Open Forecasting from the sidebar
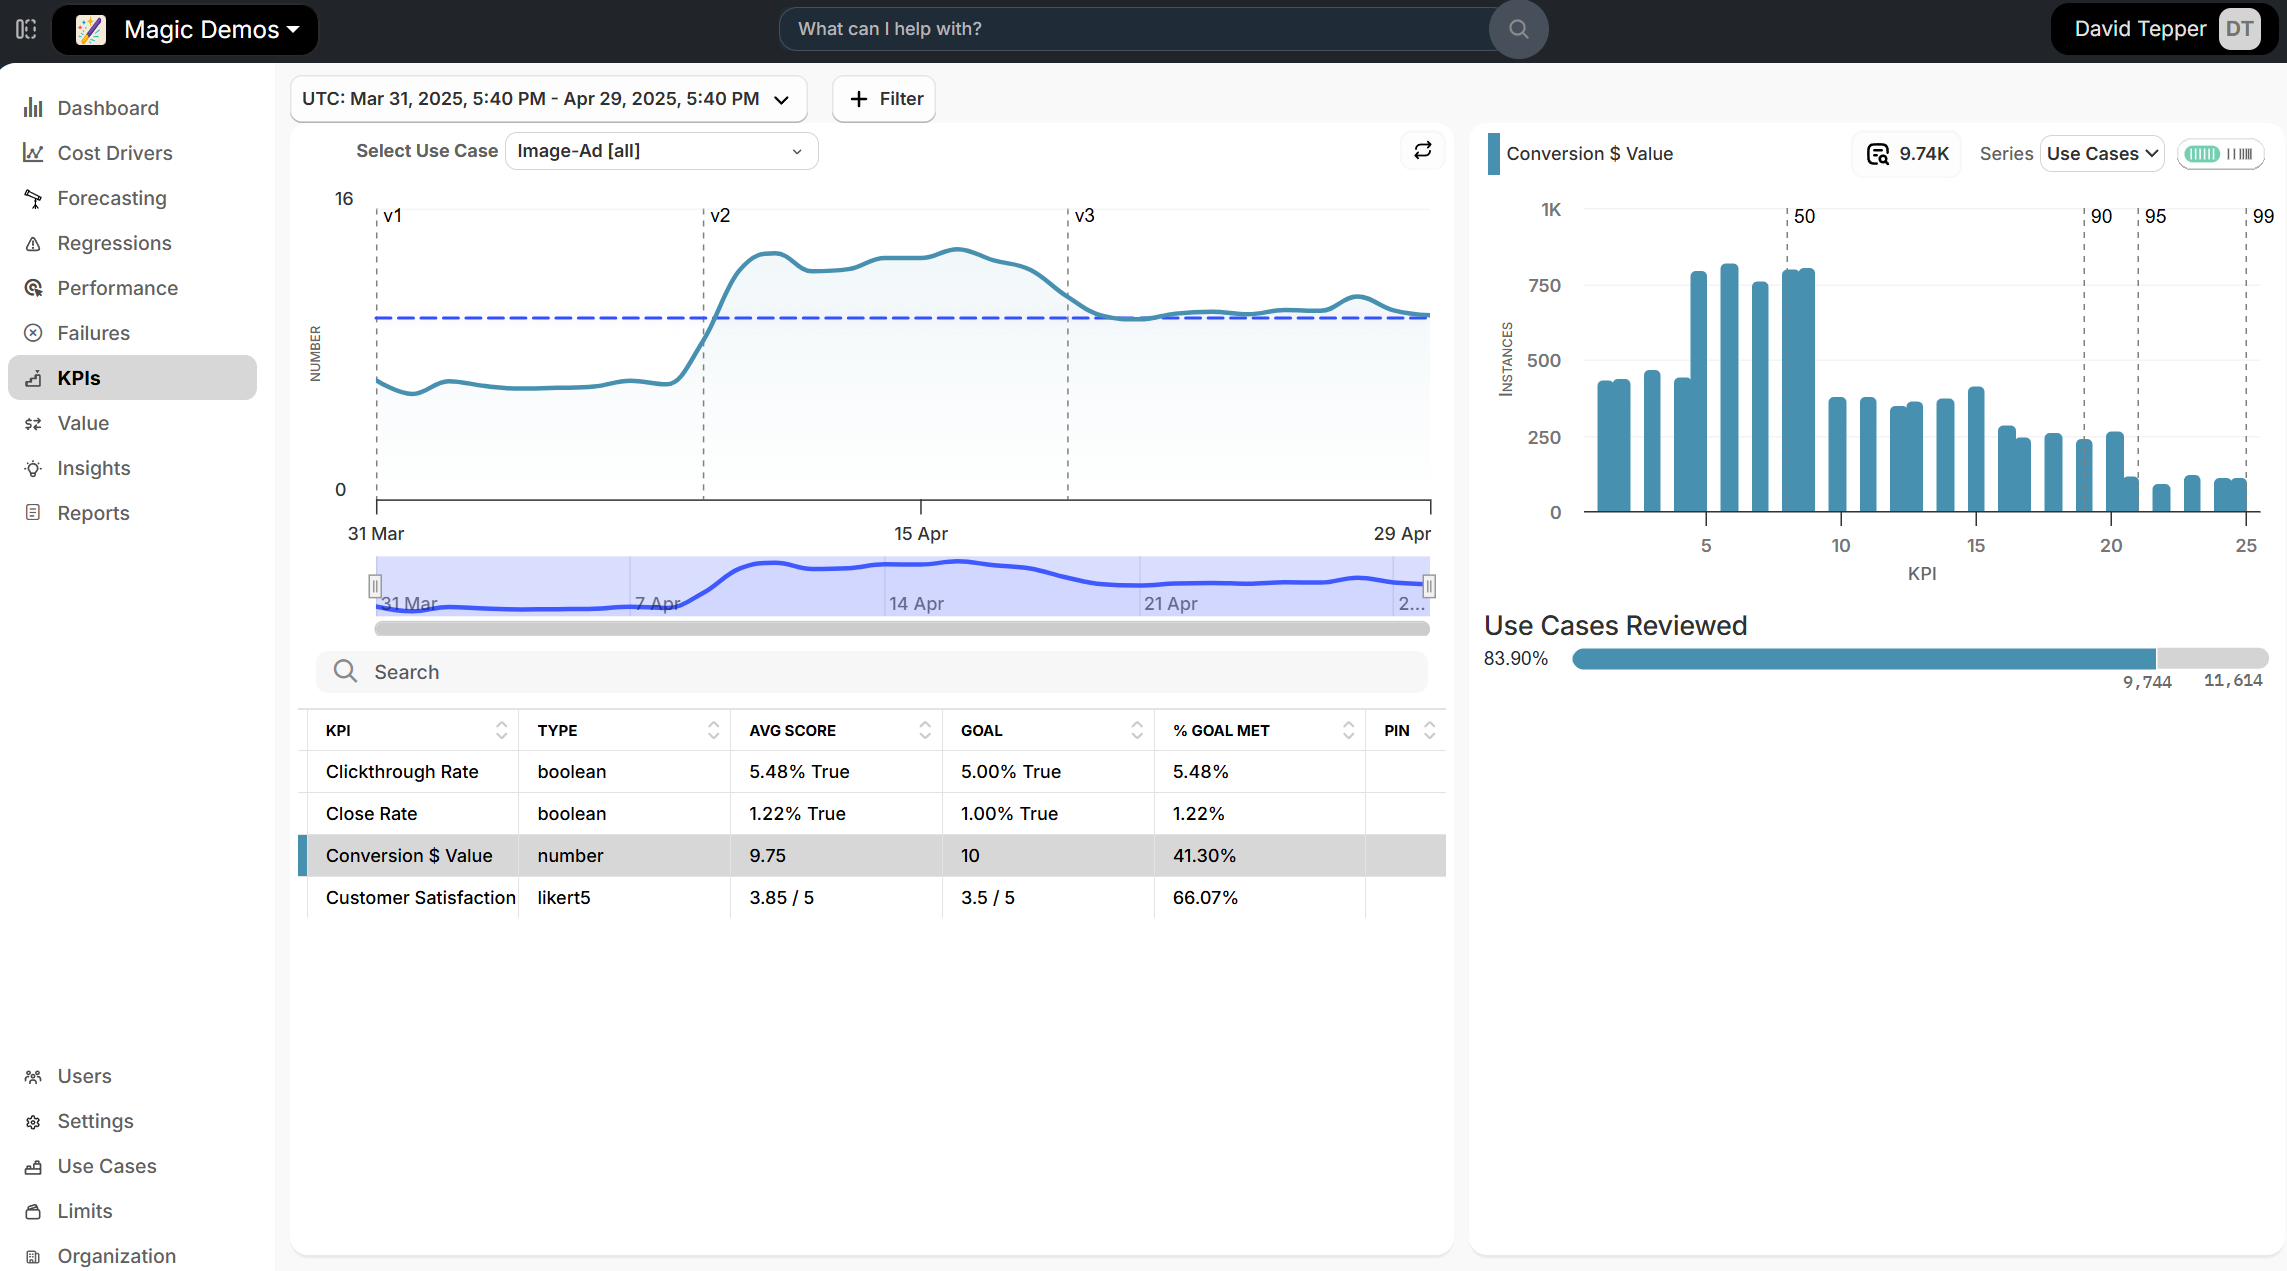Screen dimensions: 2287x1271 (111, 198)
